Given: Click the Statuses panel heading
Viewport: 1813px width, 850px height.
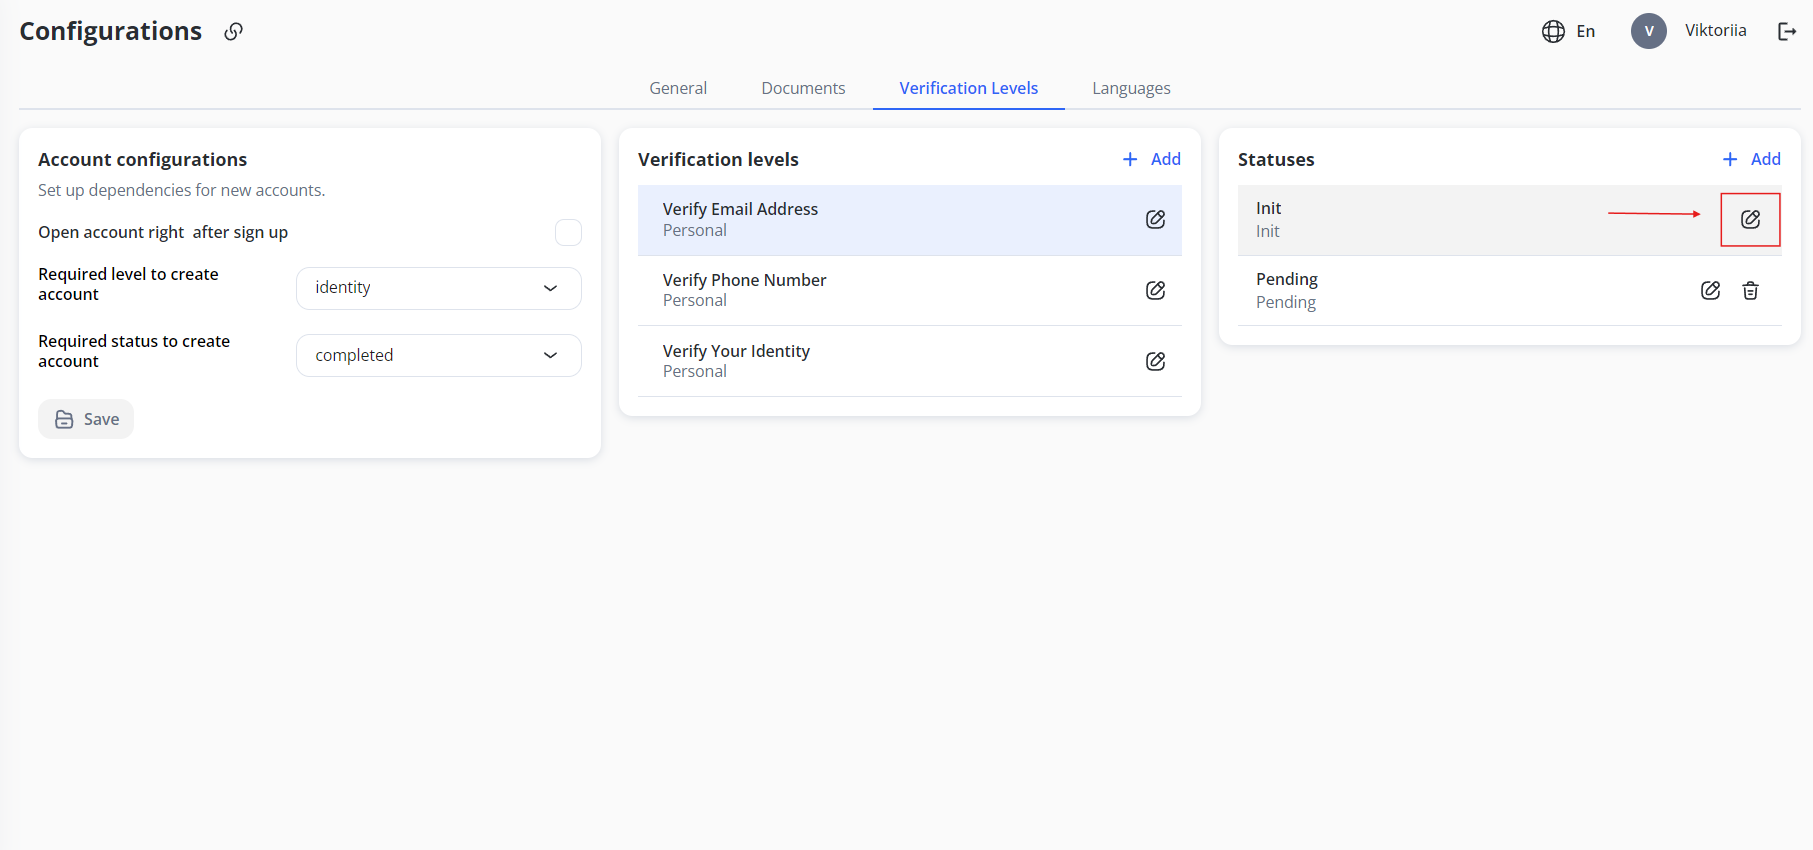Looking at the screenshot, I should point(1276,159).
